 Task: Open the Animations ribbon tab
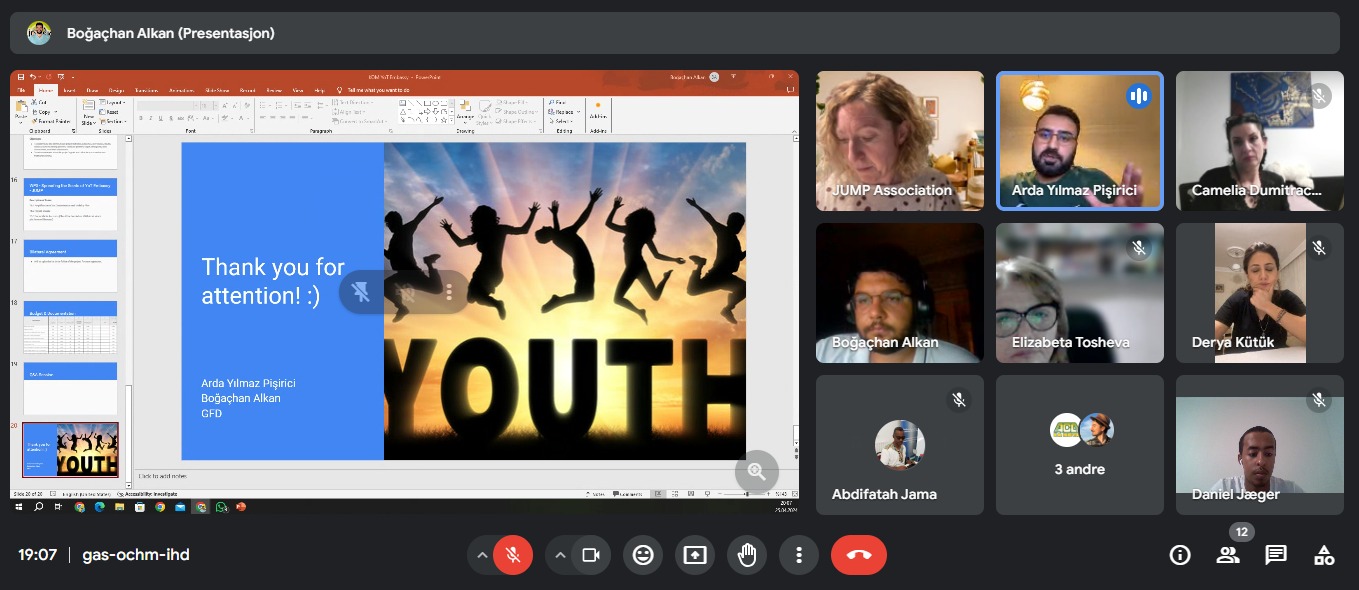click(x=181, y=90)
